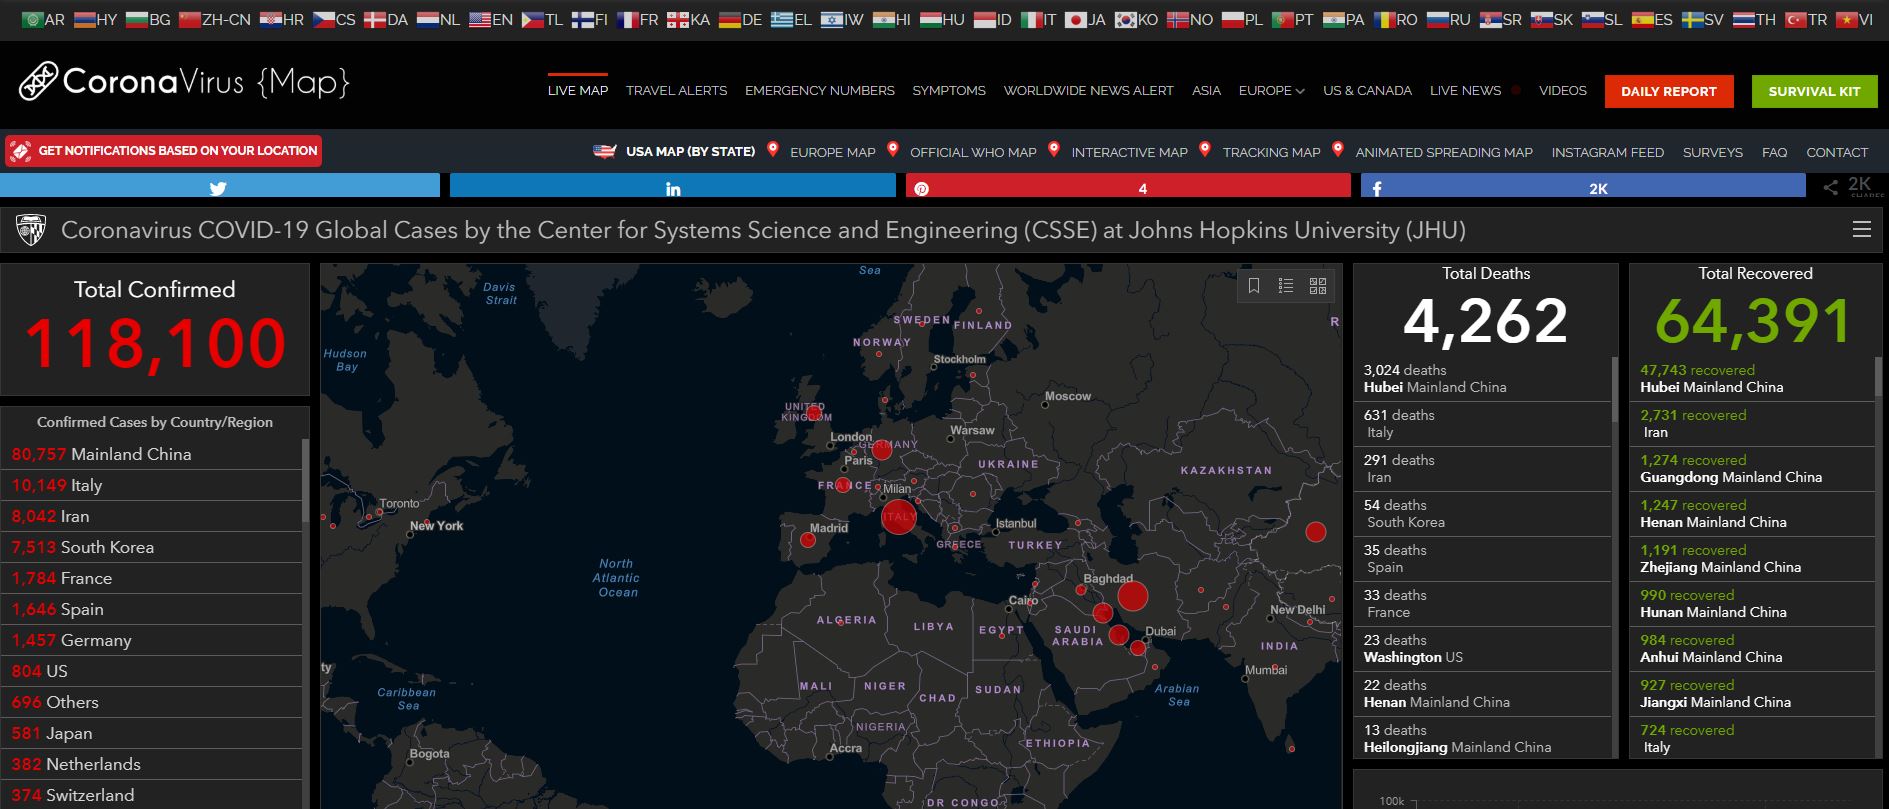
Task: Select the ES Spanish language flag
Action: click(1642, 19)
